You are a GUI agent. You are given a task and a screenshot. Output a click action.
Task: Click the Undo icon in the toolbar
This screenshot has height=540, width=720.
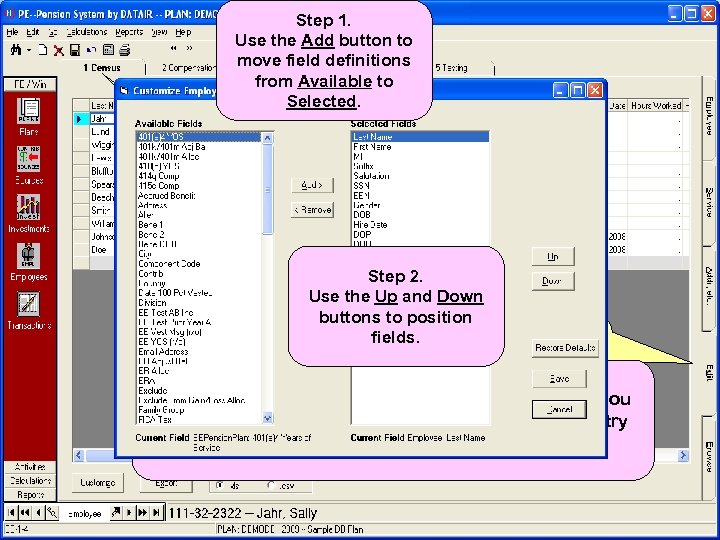tap(91, 50)
